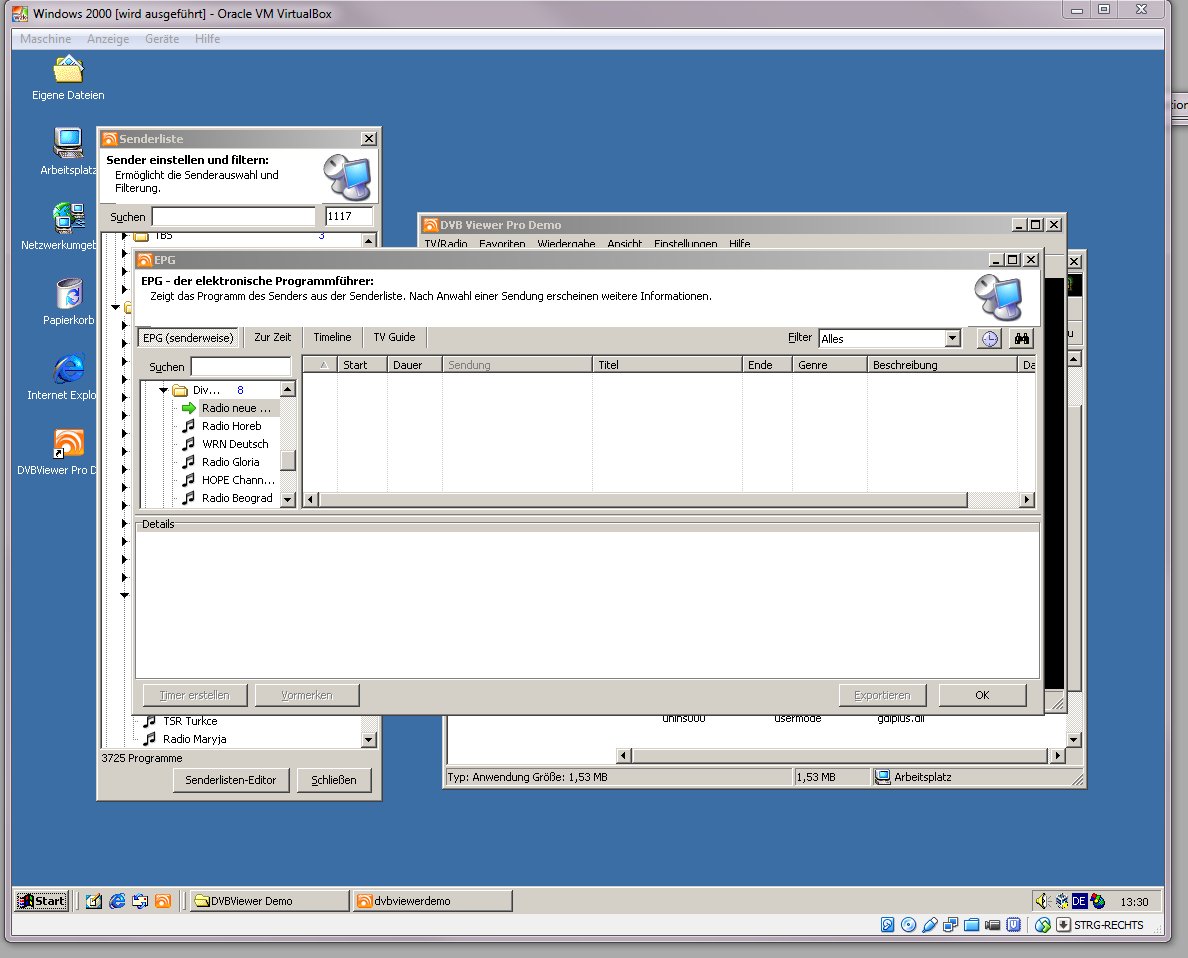Launch Outlook Express from quick launch bar
1188x958 pixels.
[140, 901]
